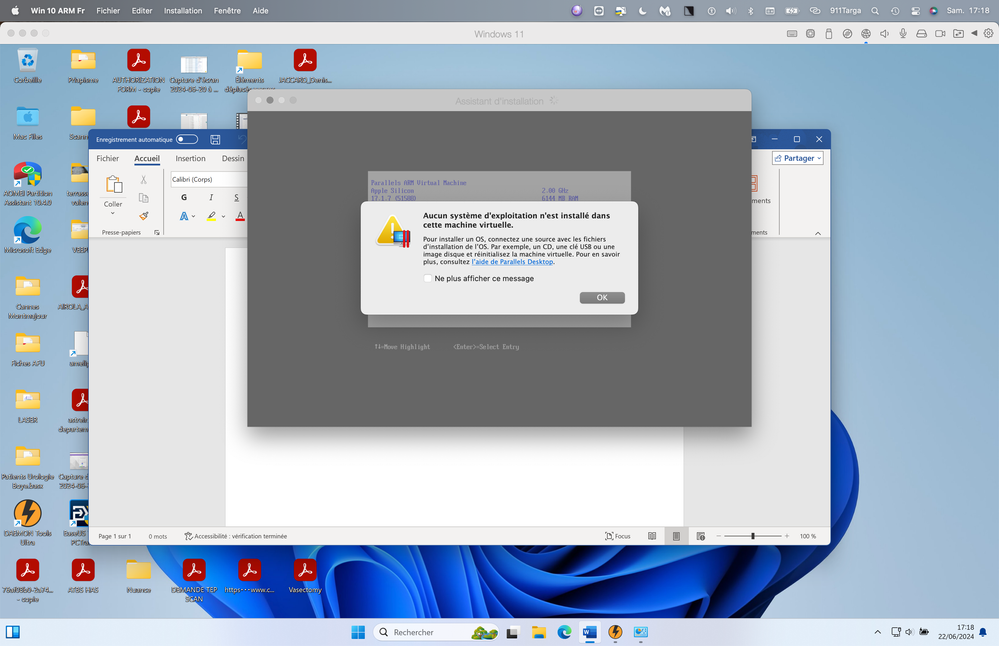This screenshot has height=646, width=999.
Task: Switch to the Dessin ribbon tab
Action: tap(233, 159)
